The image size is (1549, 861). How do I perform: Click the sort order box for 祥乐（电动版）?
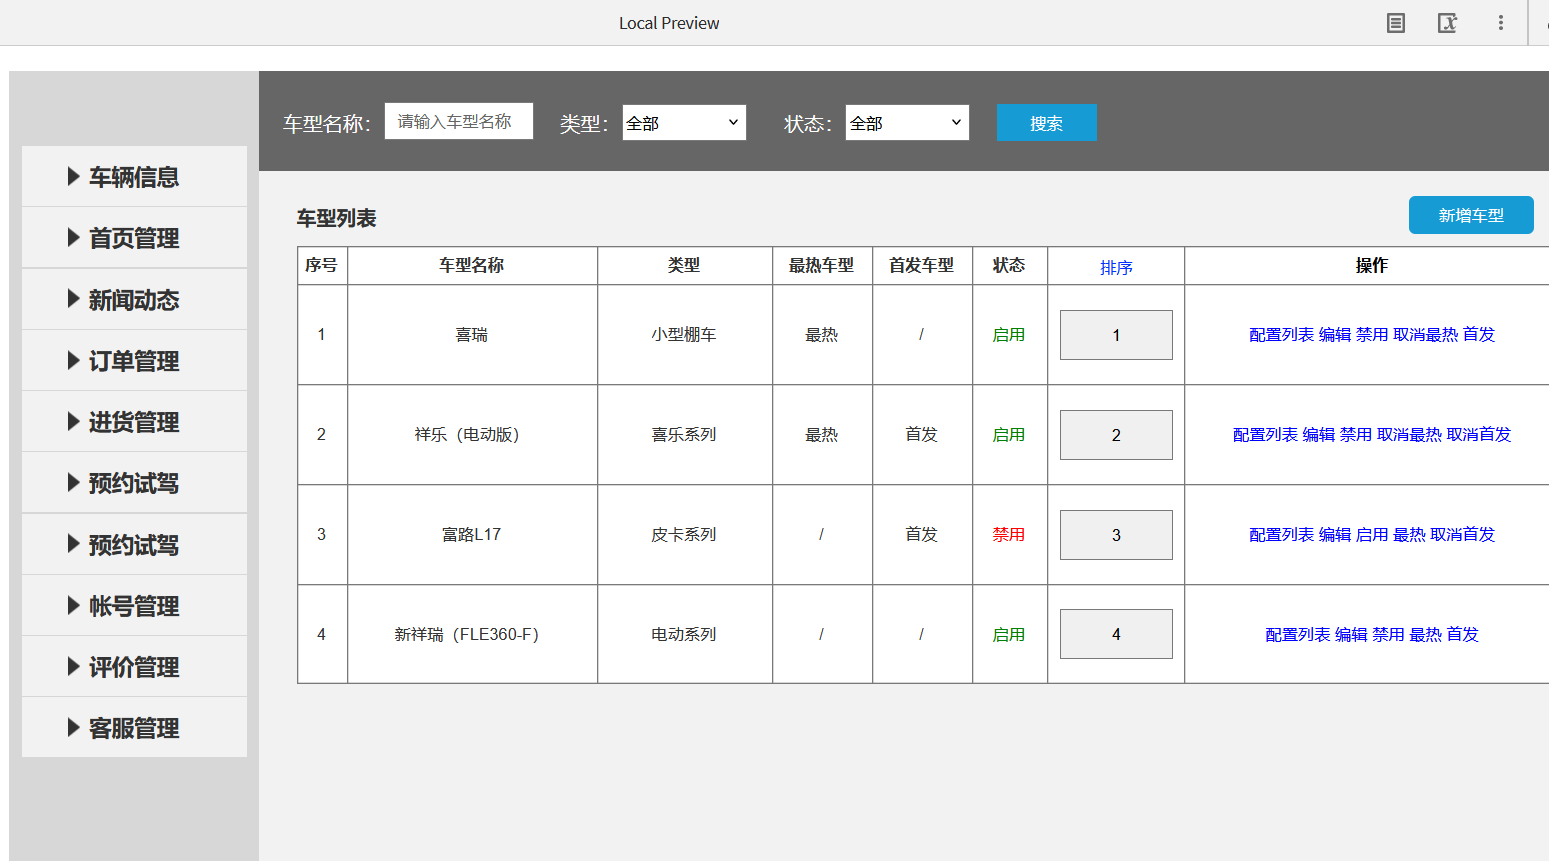tap(1116, 435)
